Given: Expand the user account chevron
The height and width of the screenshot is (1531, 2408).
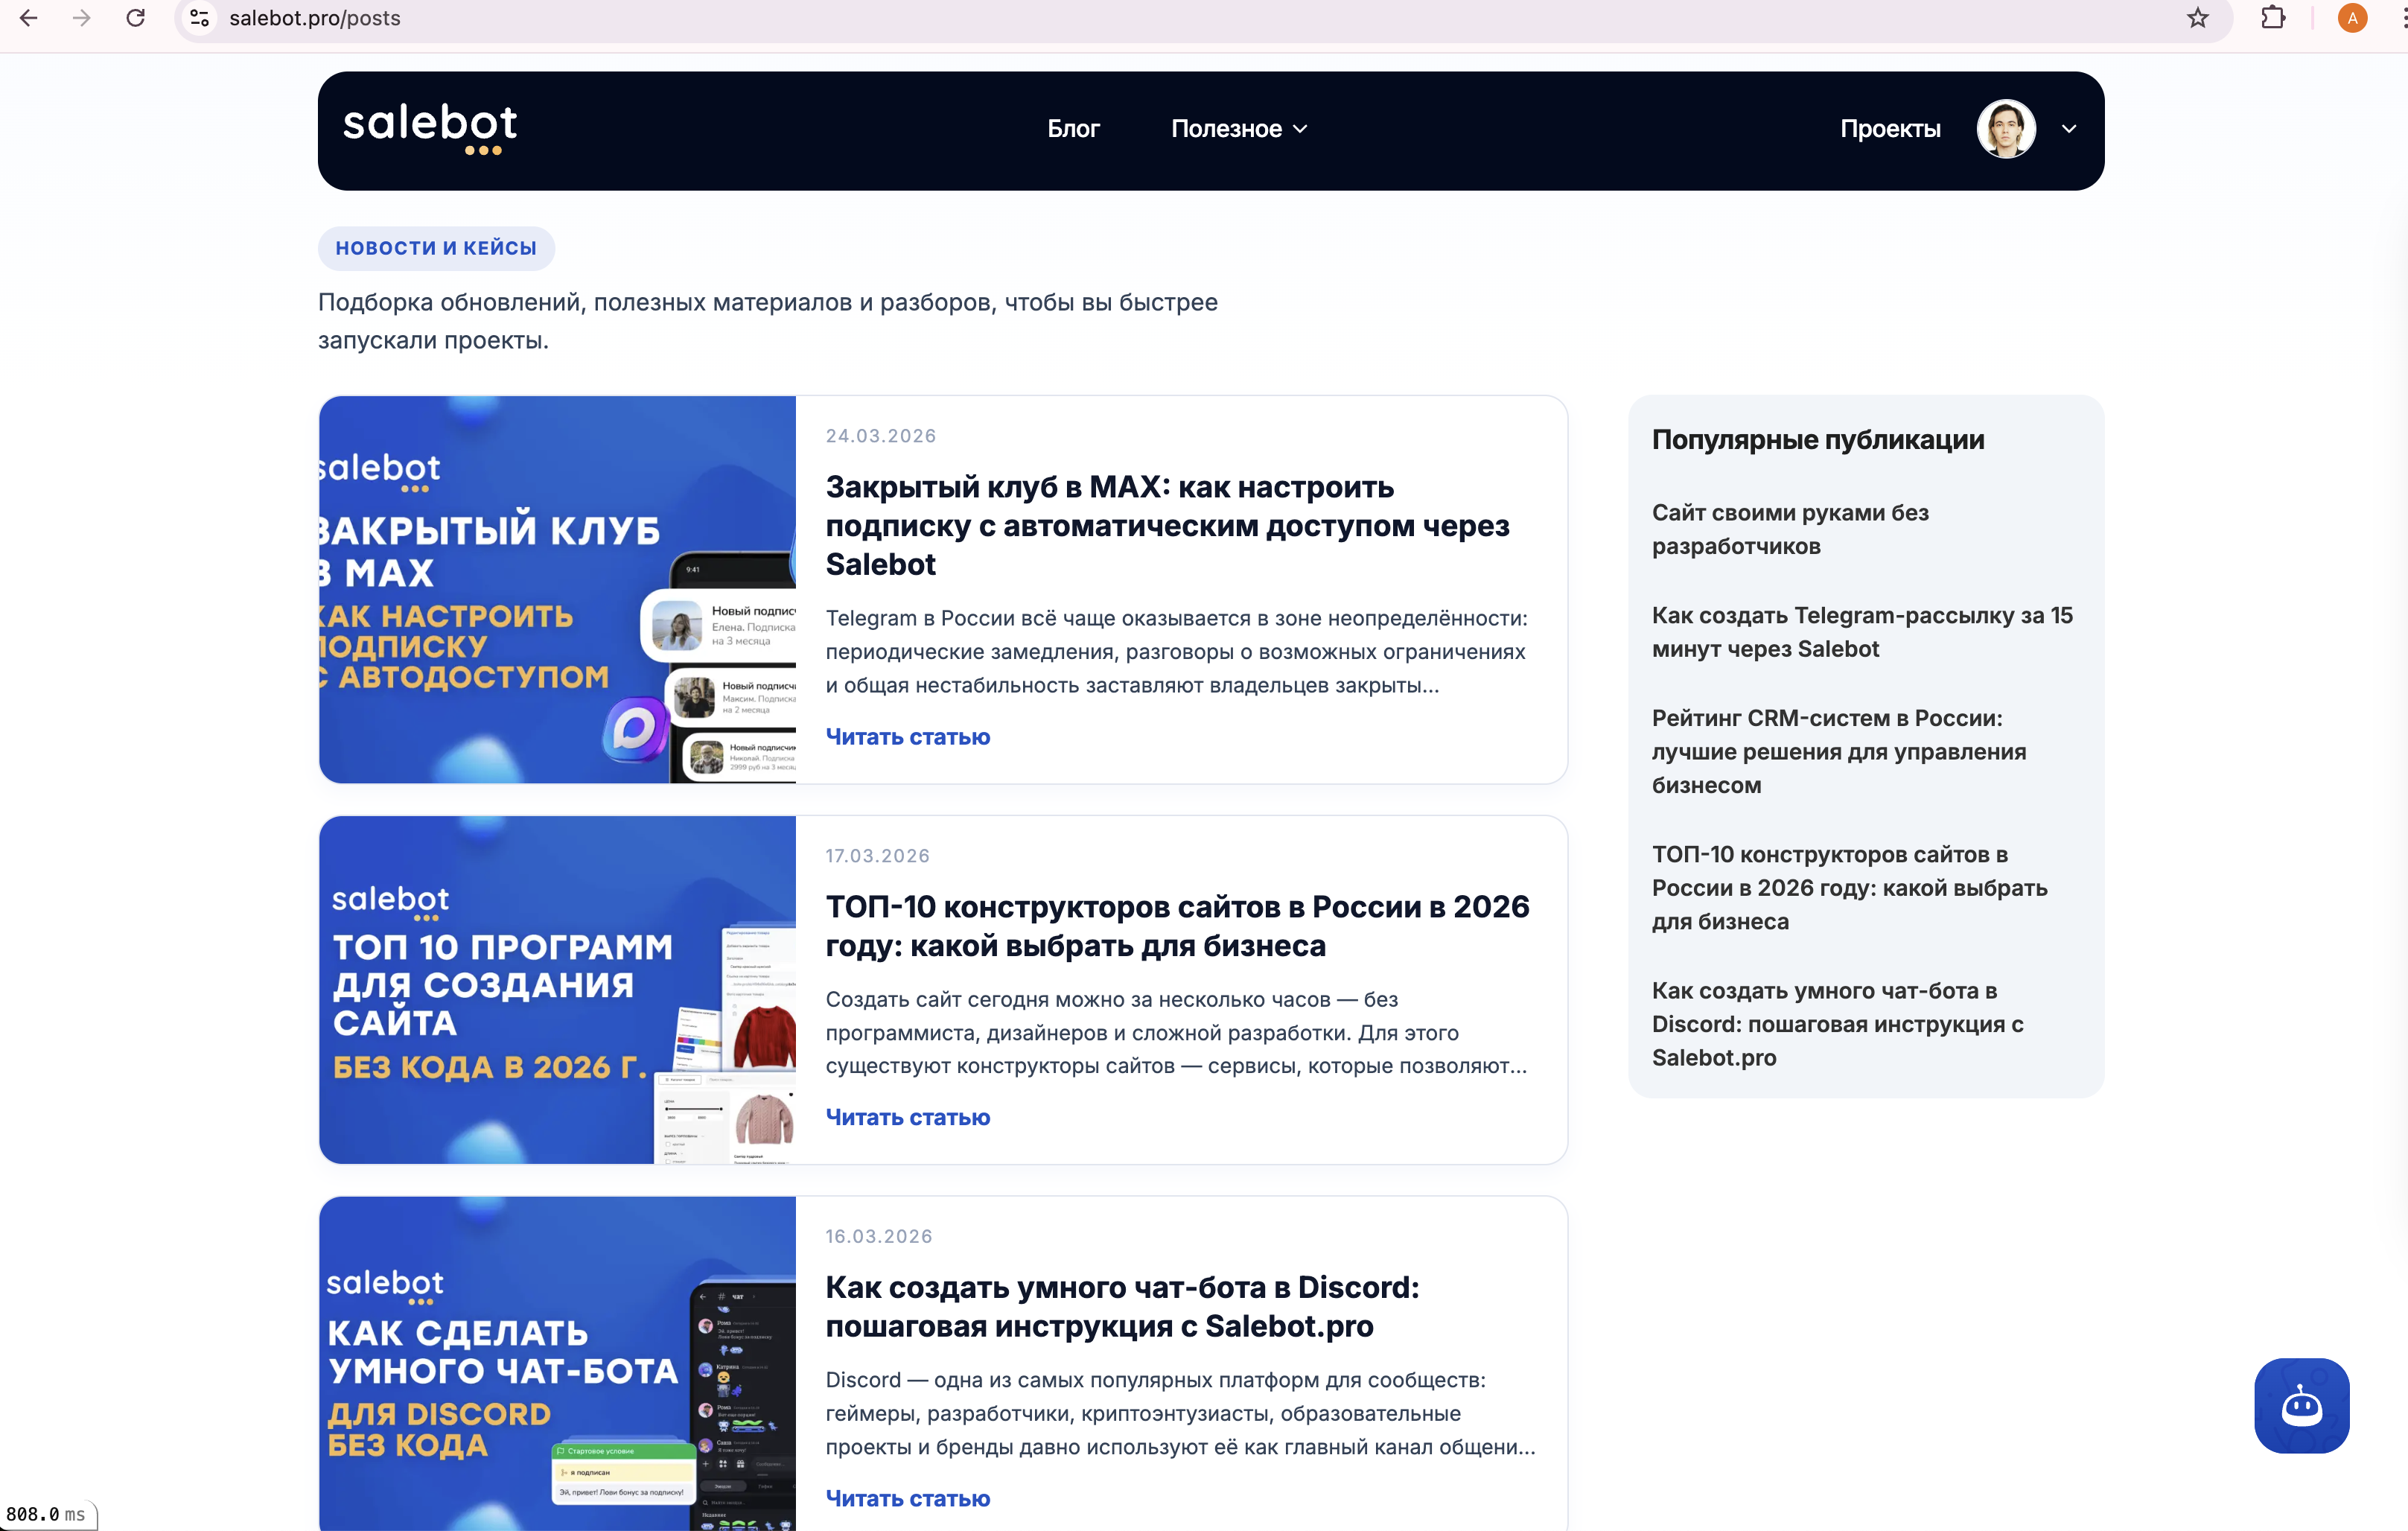Looking at the screenshot, I should coord(2069,129).
